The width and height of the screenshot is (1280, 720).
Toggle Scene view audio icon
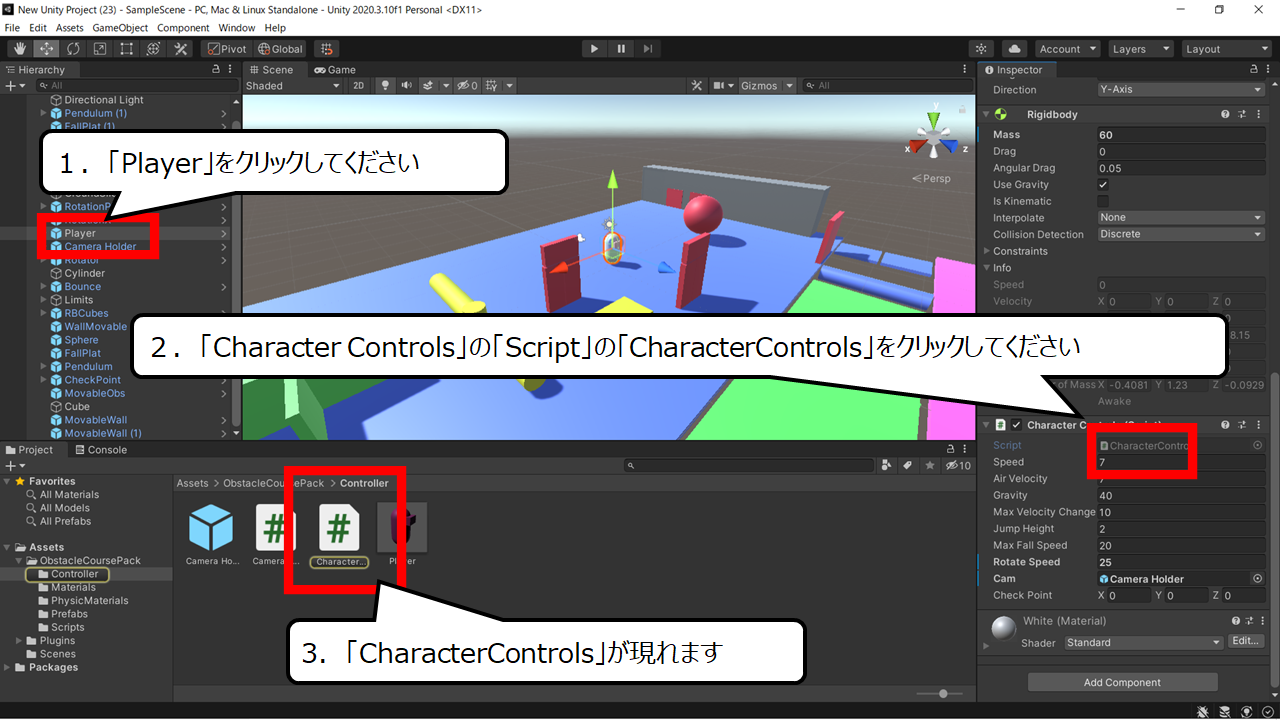coord(406,86)
